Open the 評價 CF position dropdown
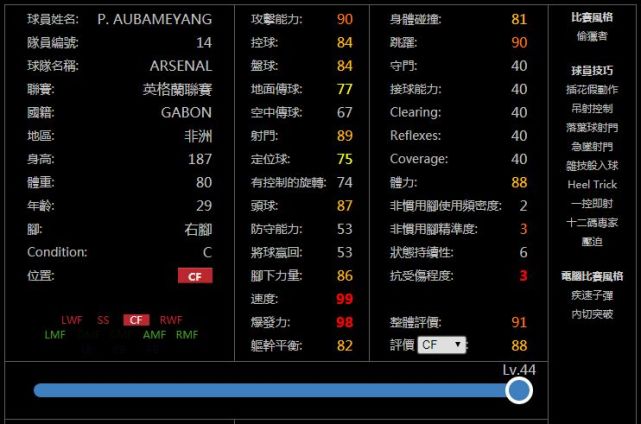The height and width of the screenshot is (424, 641). [442, 345]
